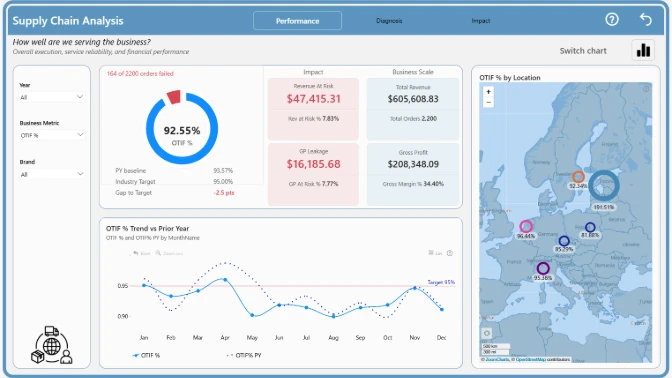The height and width of the screenshot is (378, 672).
Task: Click the April OTIF % data point
Action: pos(225,279)
